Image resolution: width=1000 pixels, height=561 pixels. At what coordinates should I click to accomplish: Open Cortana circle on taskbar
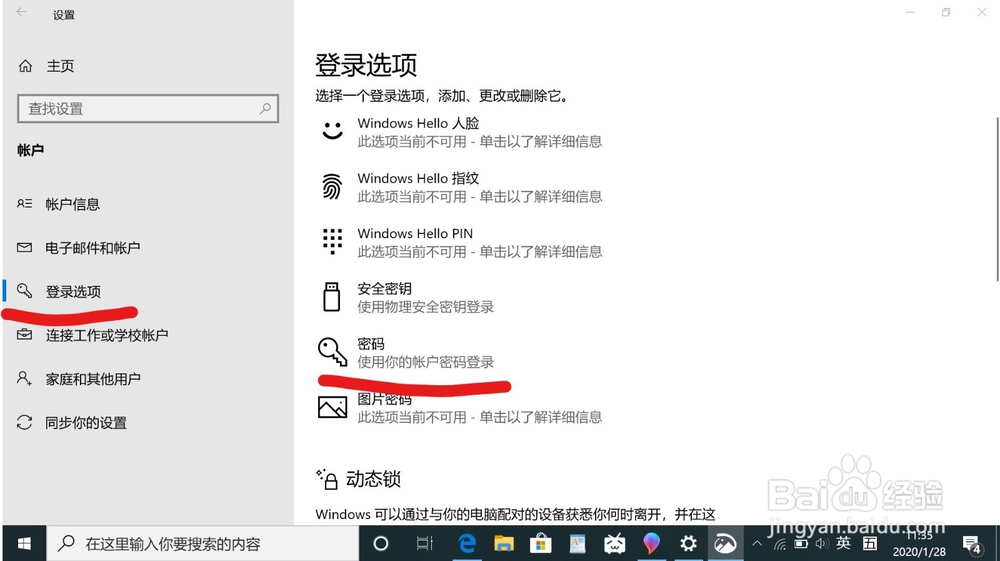click(381, 543)
